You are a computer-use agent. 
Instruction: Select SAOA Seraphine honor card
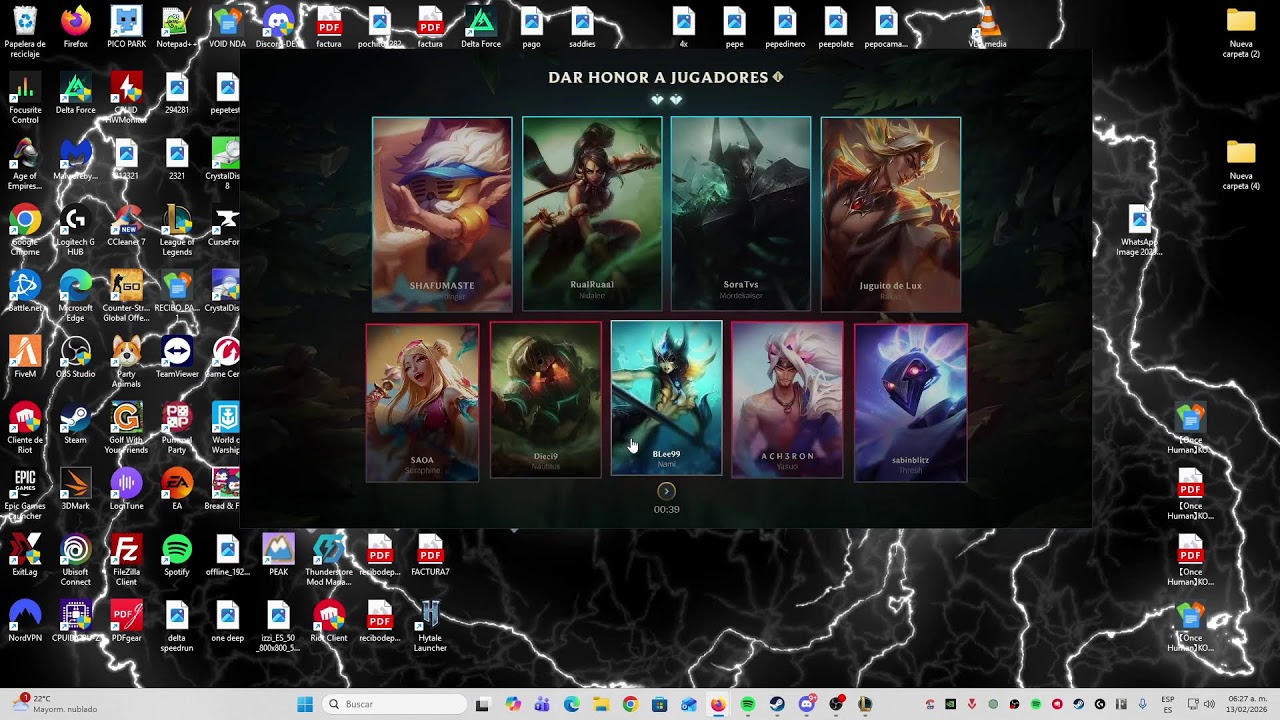[422, 402]
